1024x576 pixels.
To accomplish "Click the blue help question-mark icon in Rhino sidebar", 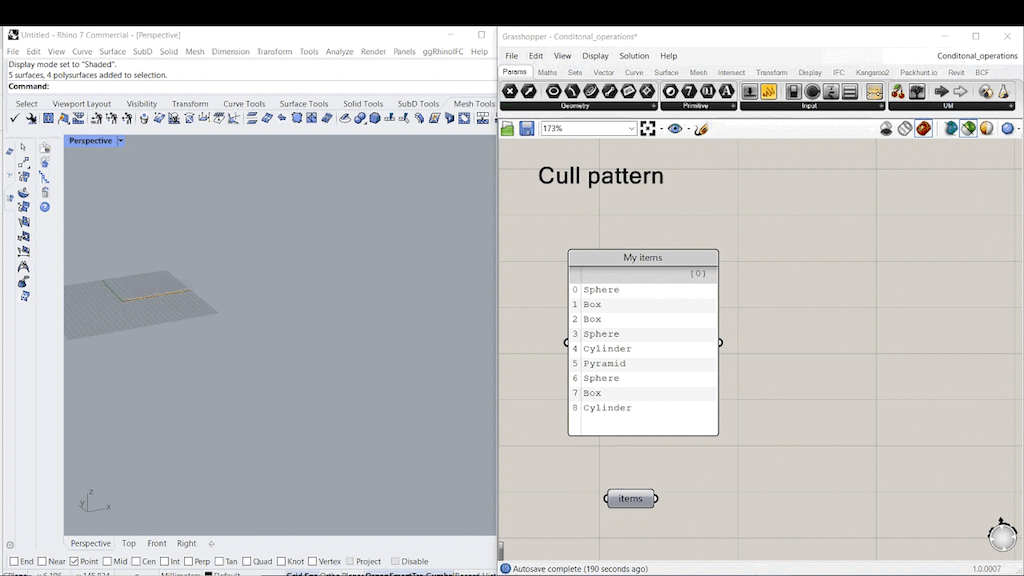I will (x=44, y=207).
